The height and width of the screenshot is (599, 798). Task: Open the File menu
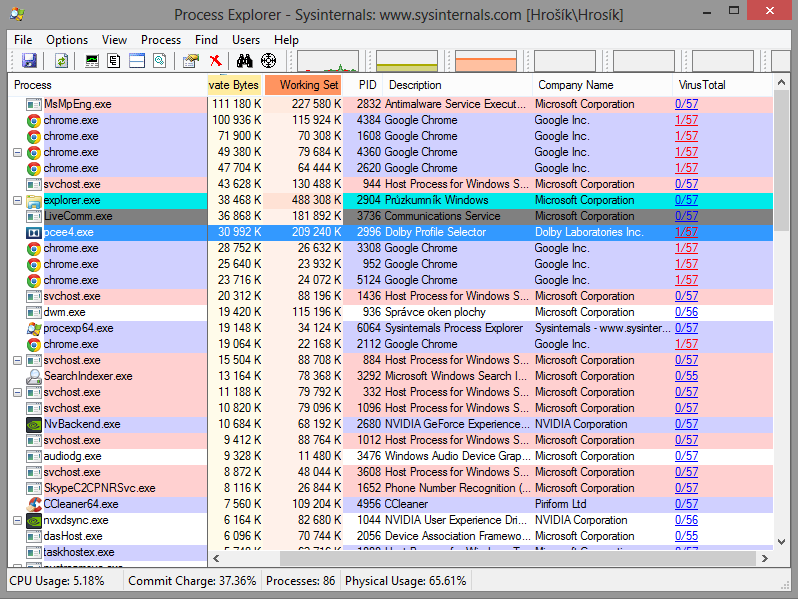coord(23,40)
